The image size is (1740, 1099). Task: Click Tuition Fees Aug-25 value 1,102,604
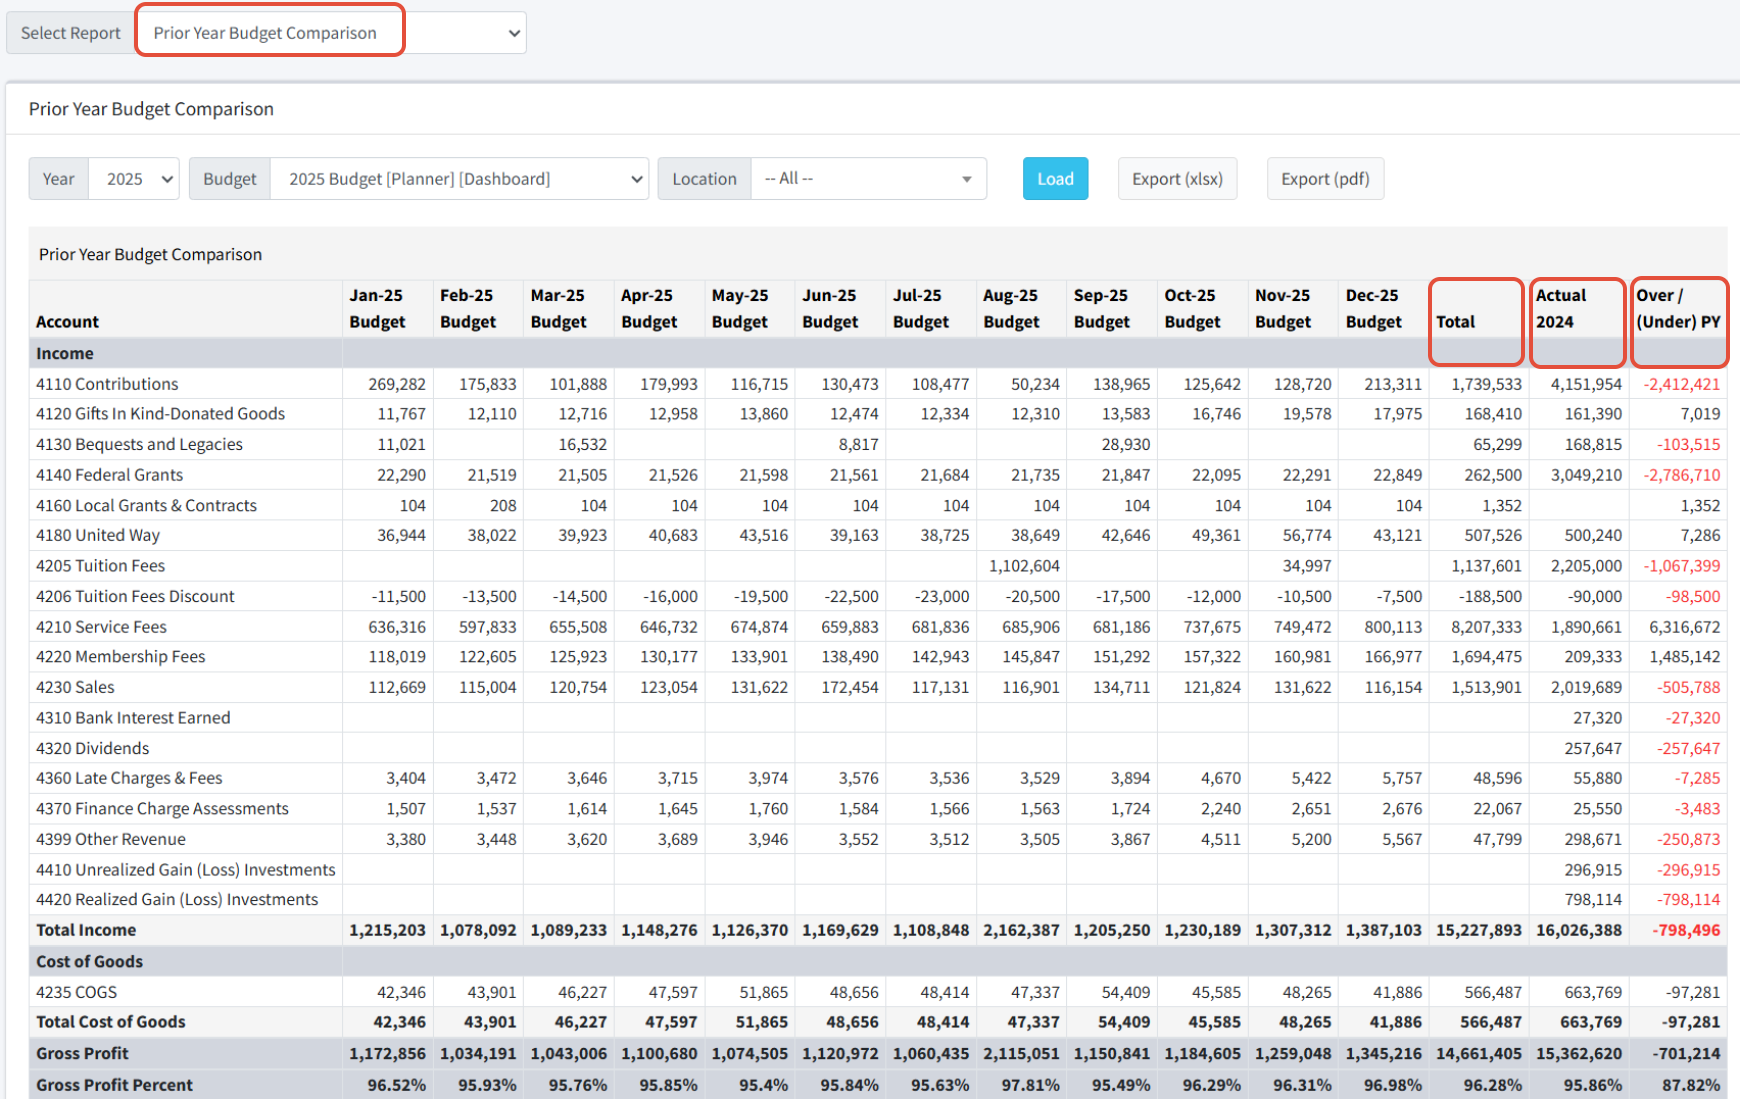tap(1024, 566)
